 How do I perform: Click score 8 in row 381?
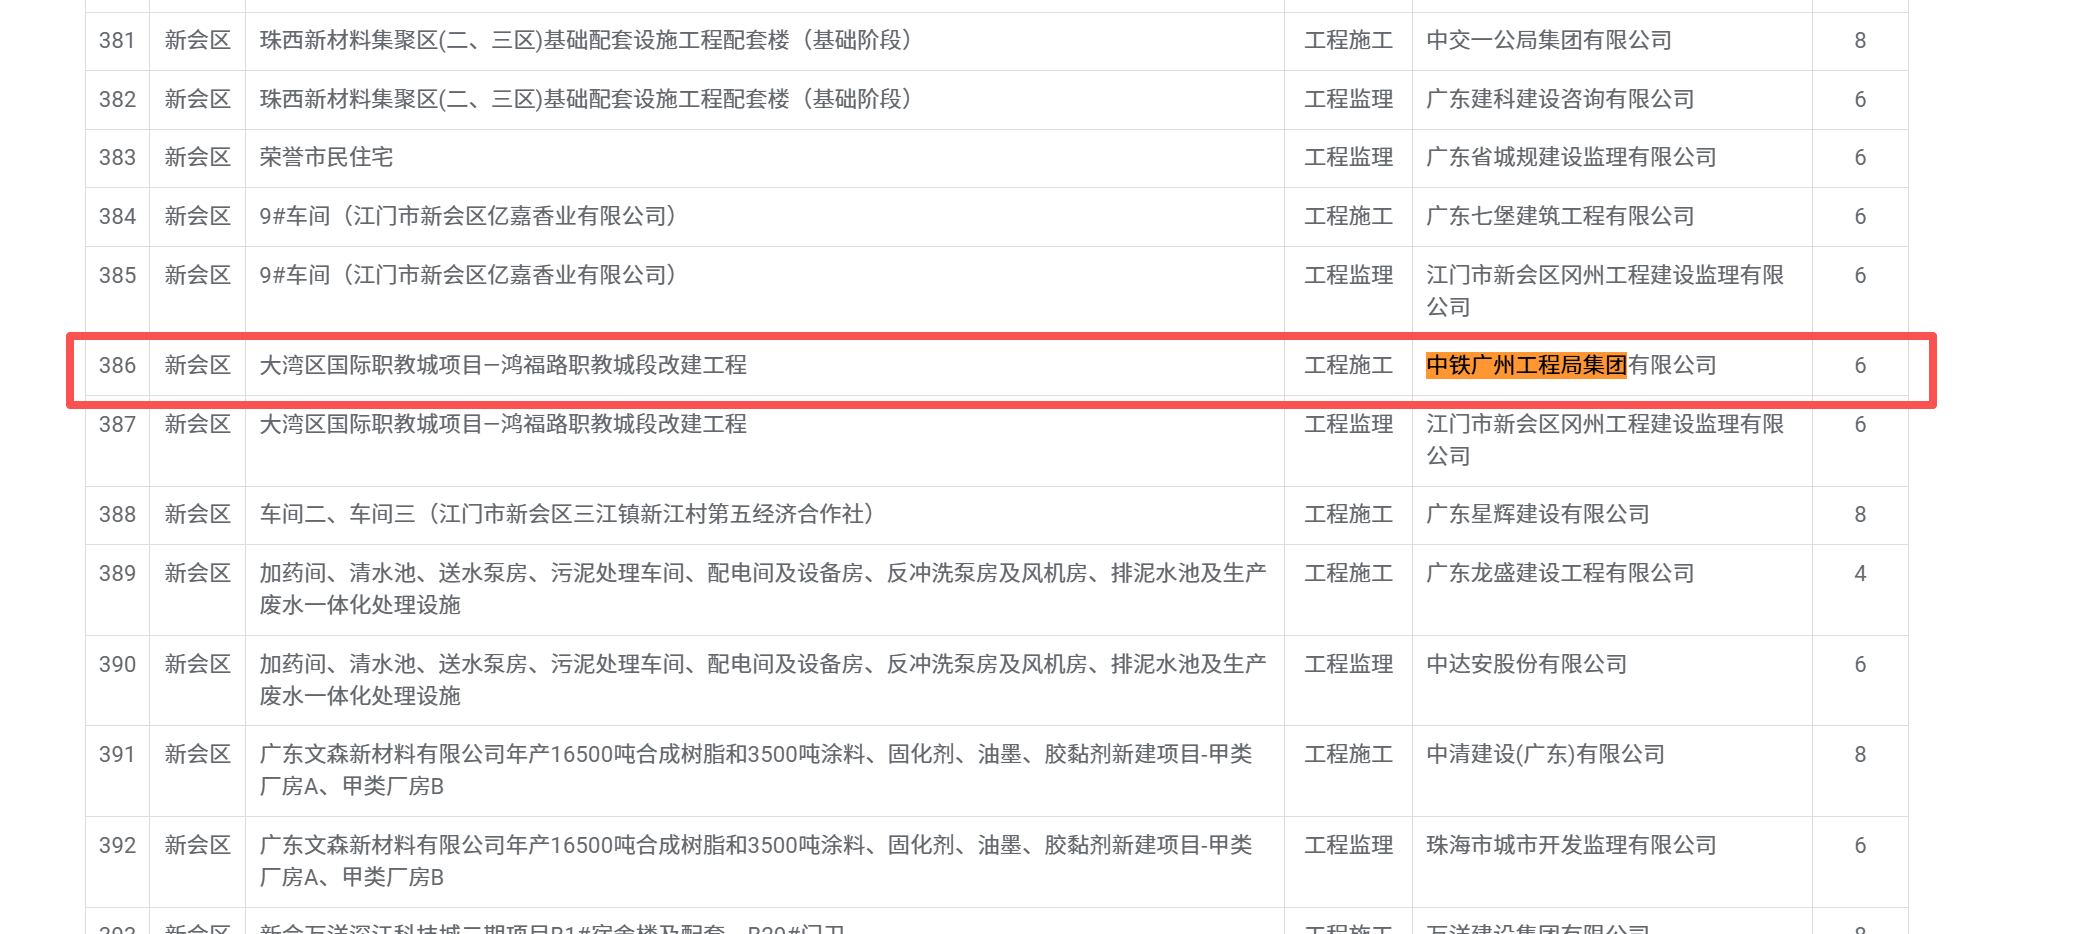1860,41
